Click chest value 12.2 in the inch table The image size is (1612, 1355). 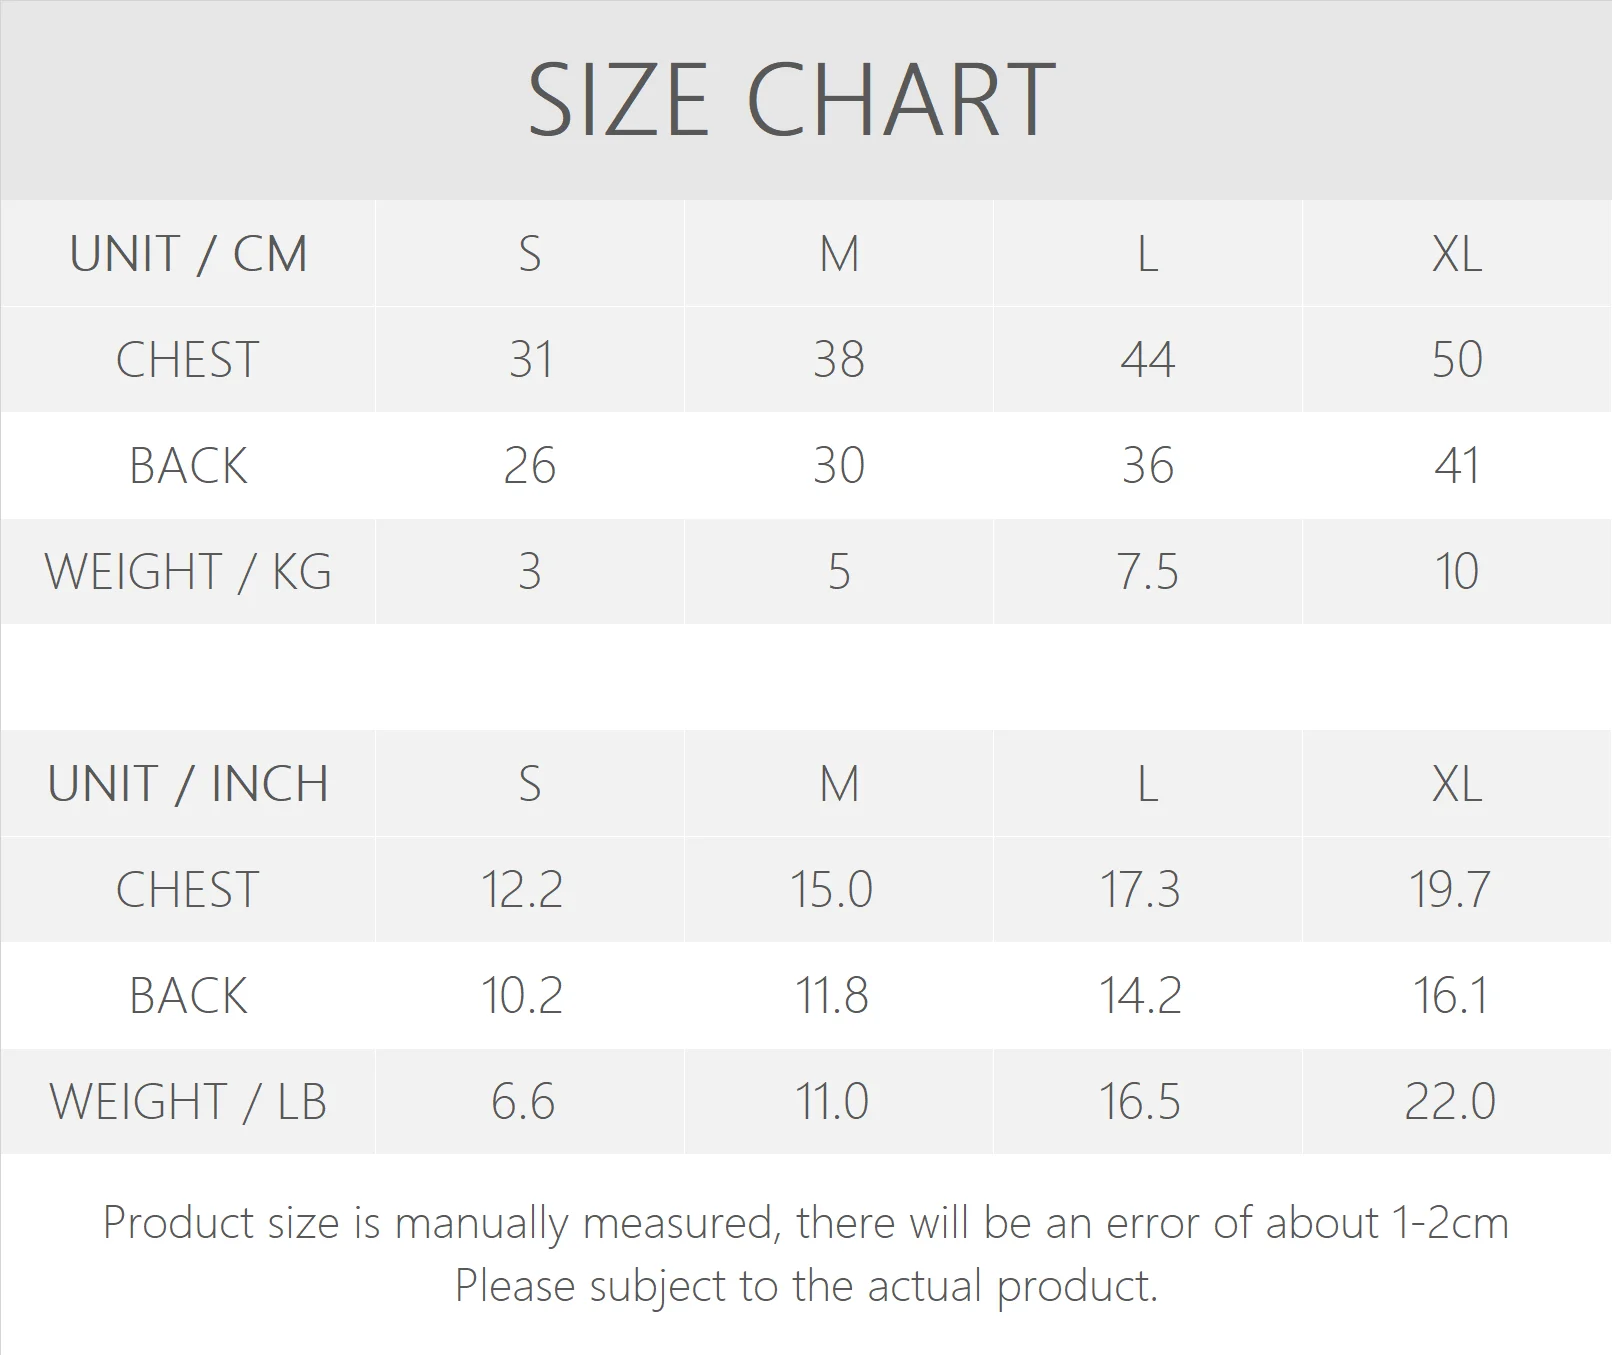pyautogui.click(x=522, y=890)
